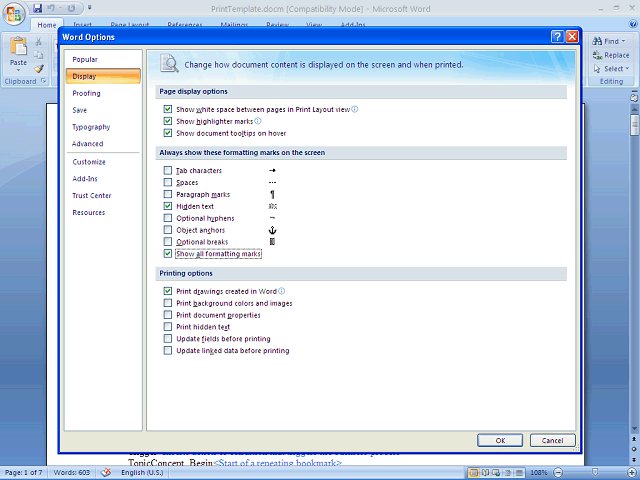Click the Office Button in Word window
640x480 pixels.
coord(14,14)
